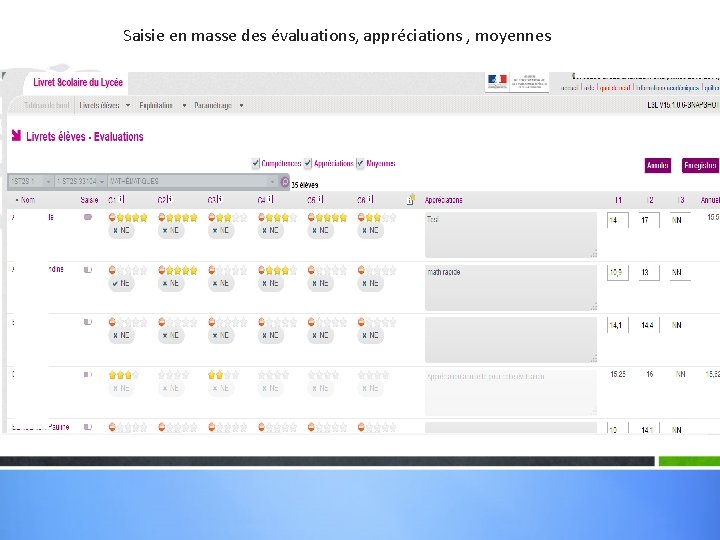Uncheck the Appréciations checkbox

(x=308, y=163)
